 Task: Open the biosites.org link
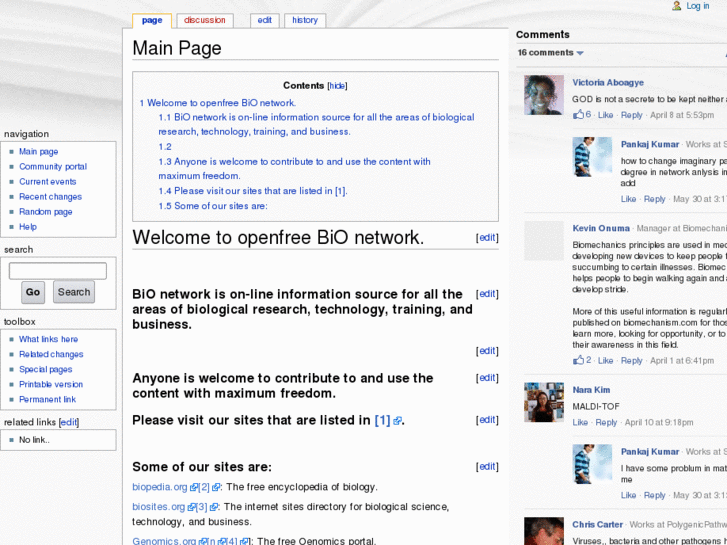point(159,507)
